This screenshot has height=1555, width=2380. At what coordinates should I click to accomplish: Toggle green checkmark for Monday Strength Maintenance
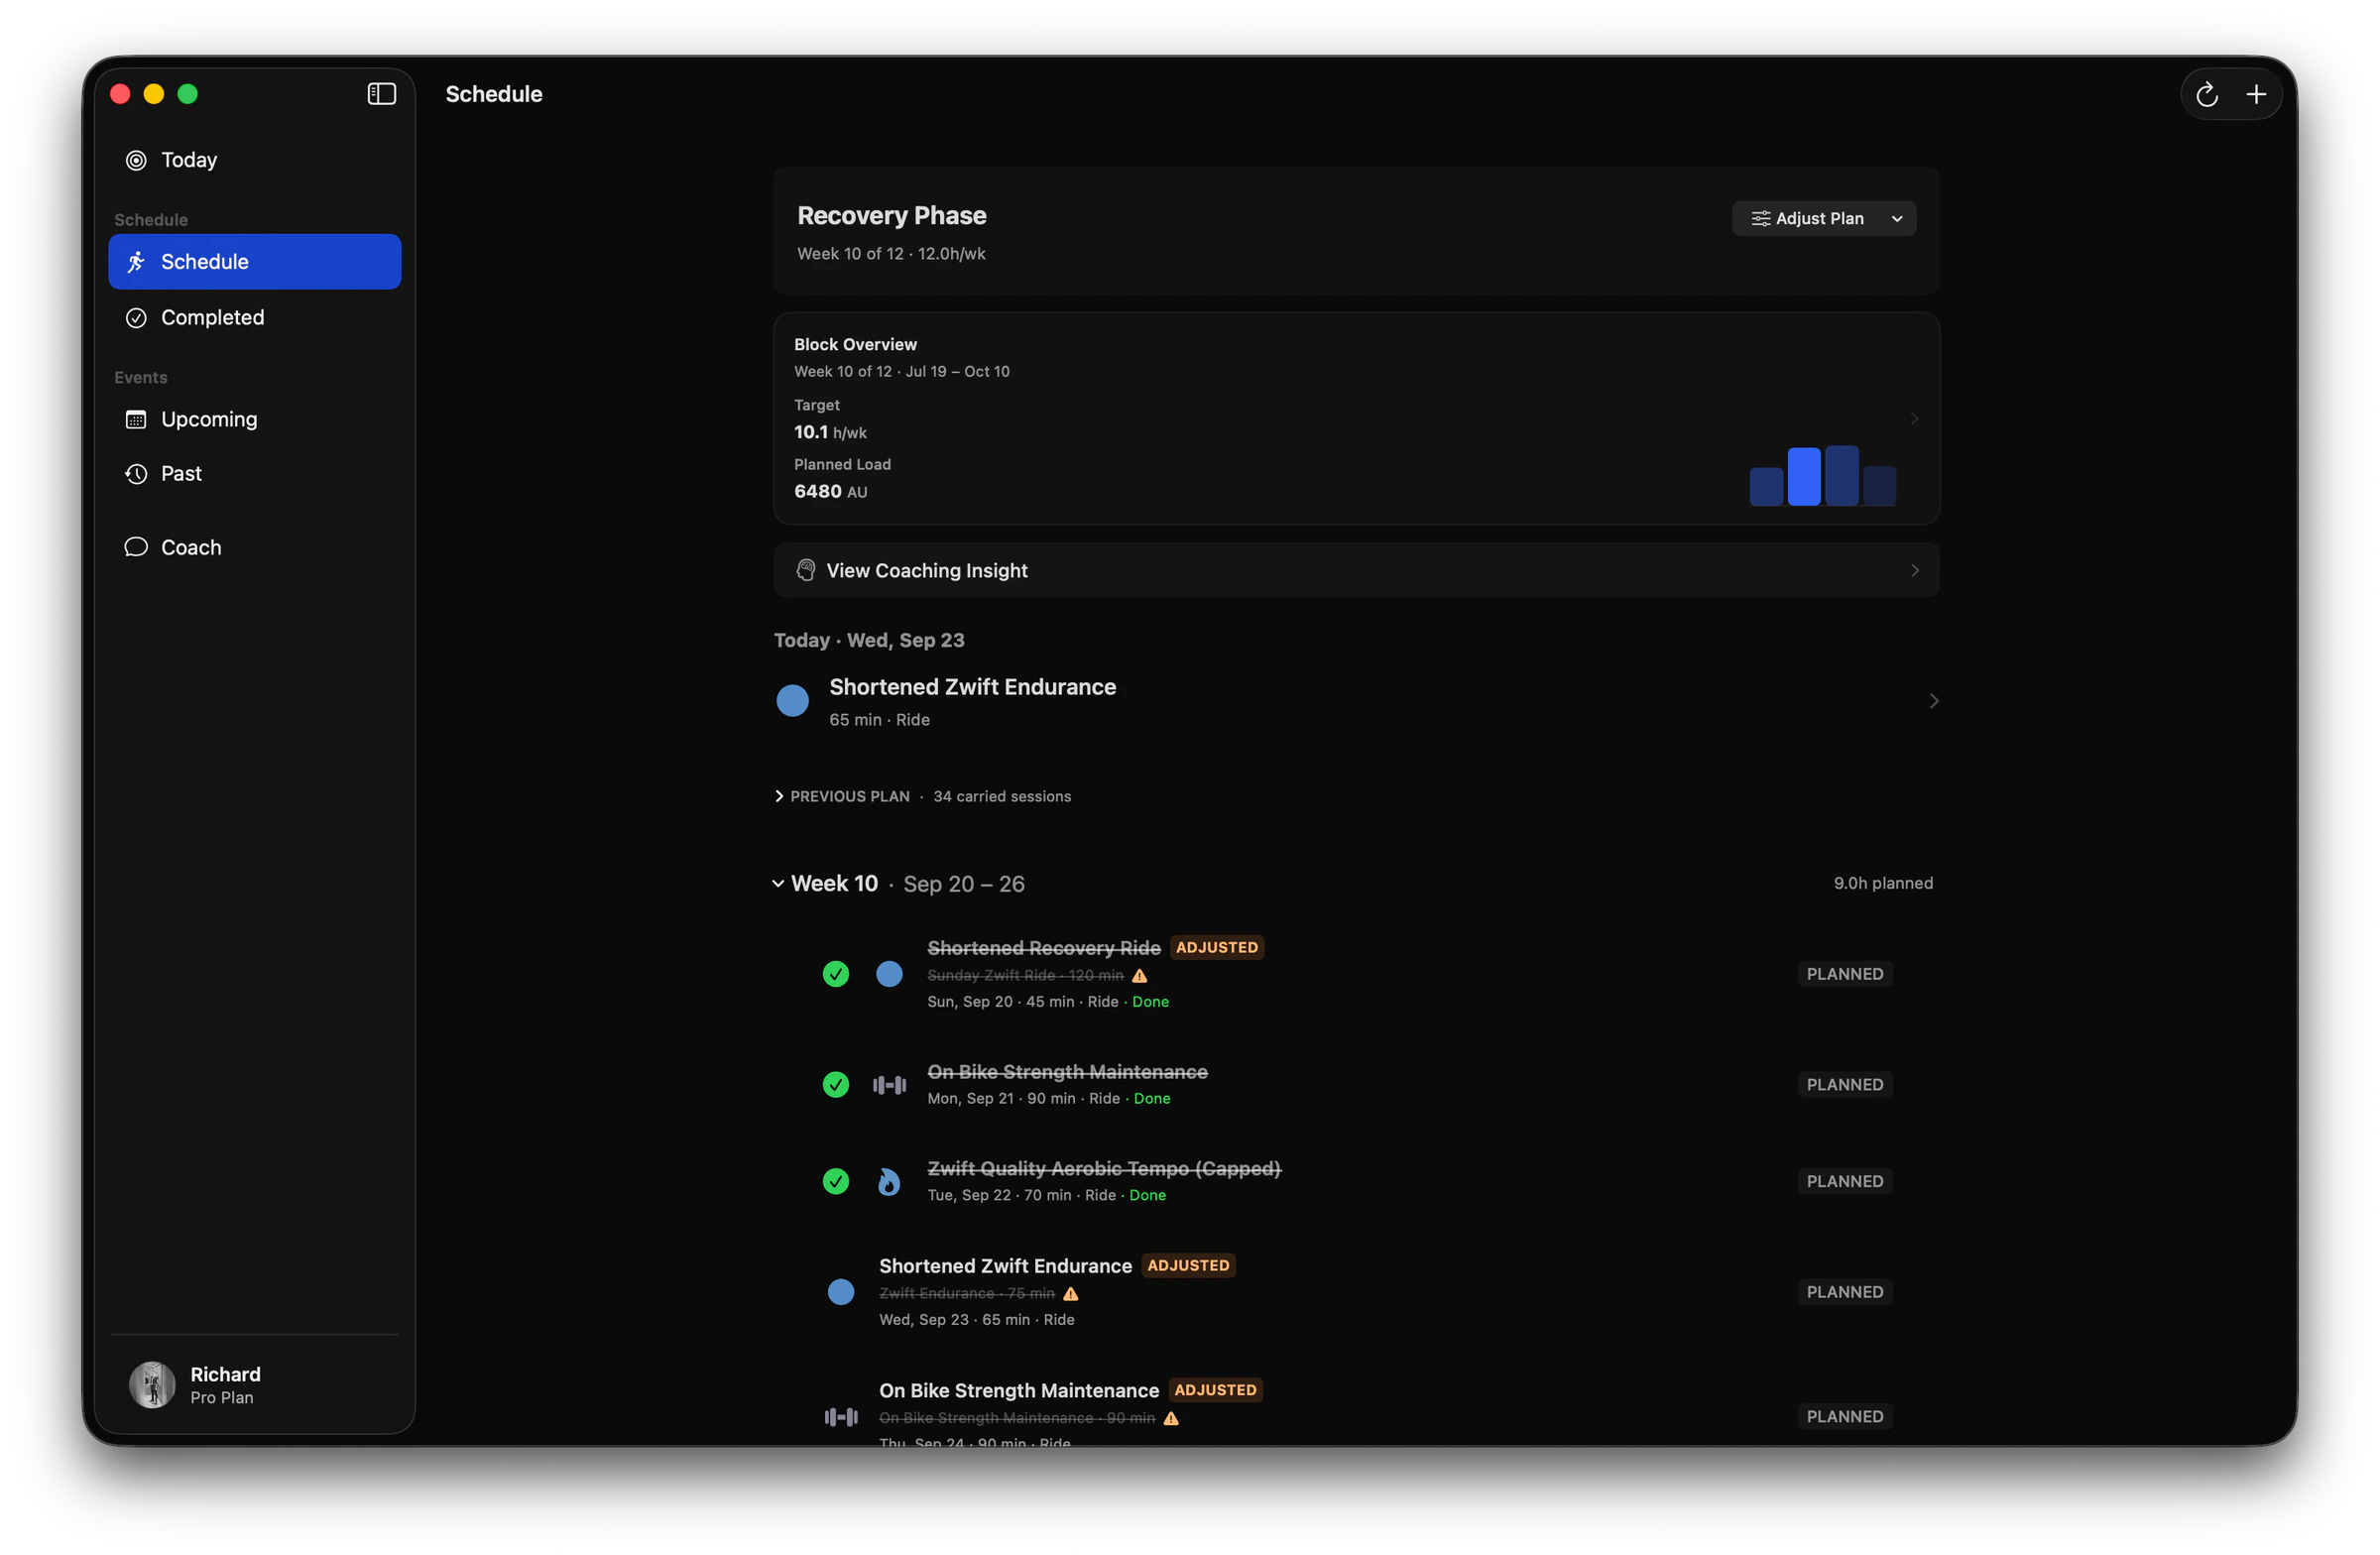point(835,1085)
